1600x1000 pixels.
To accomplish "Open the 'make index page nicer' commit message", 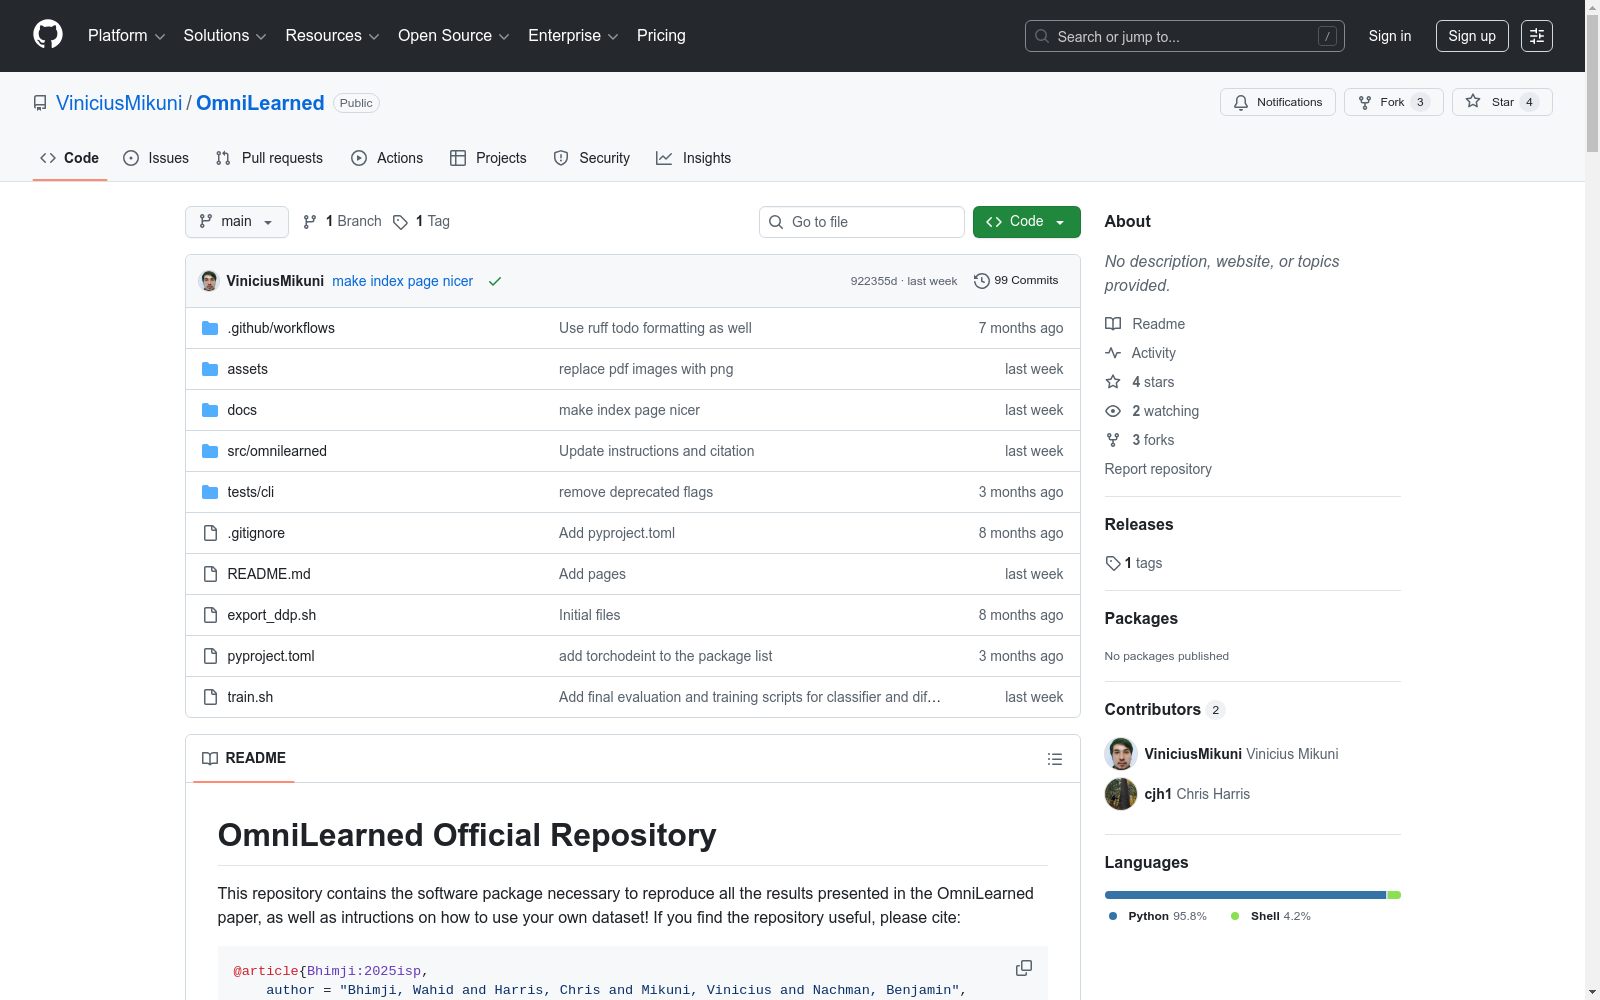I will [403, 281].
